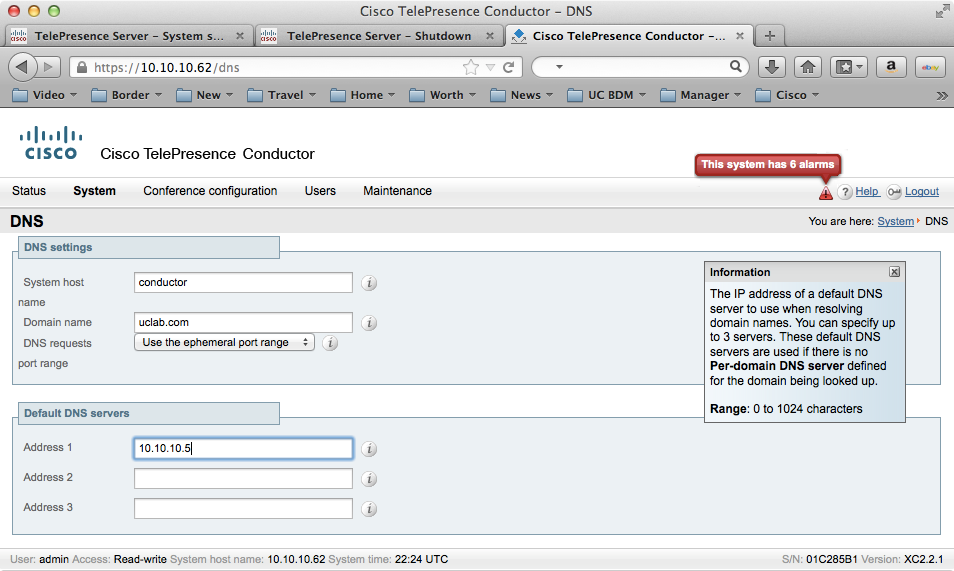Click the System host name input field
Image resolution: width=954 pixels, height=571 pixels.
click(x=243, y=282)
